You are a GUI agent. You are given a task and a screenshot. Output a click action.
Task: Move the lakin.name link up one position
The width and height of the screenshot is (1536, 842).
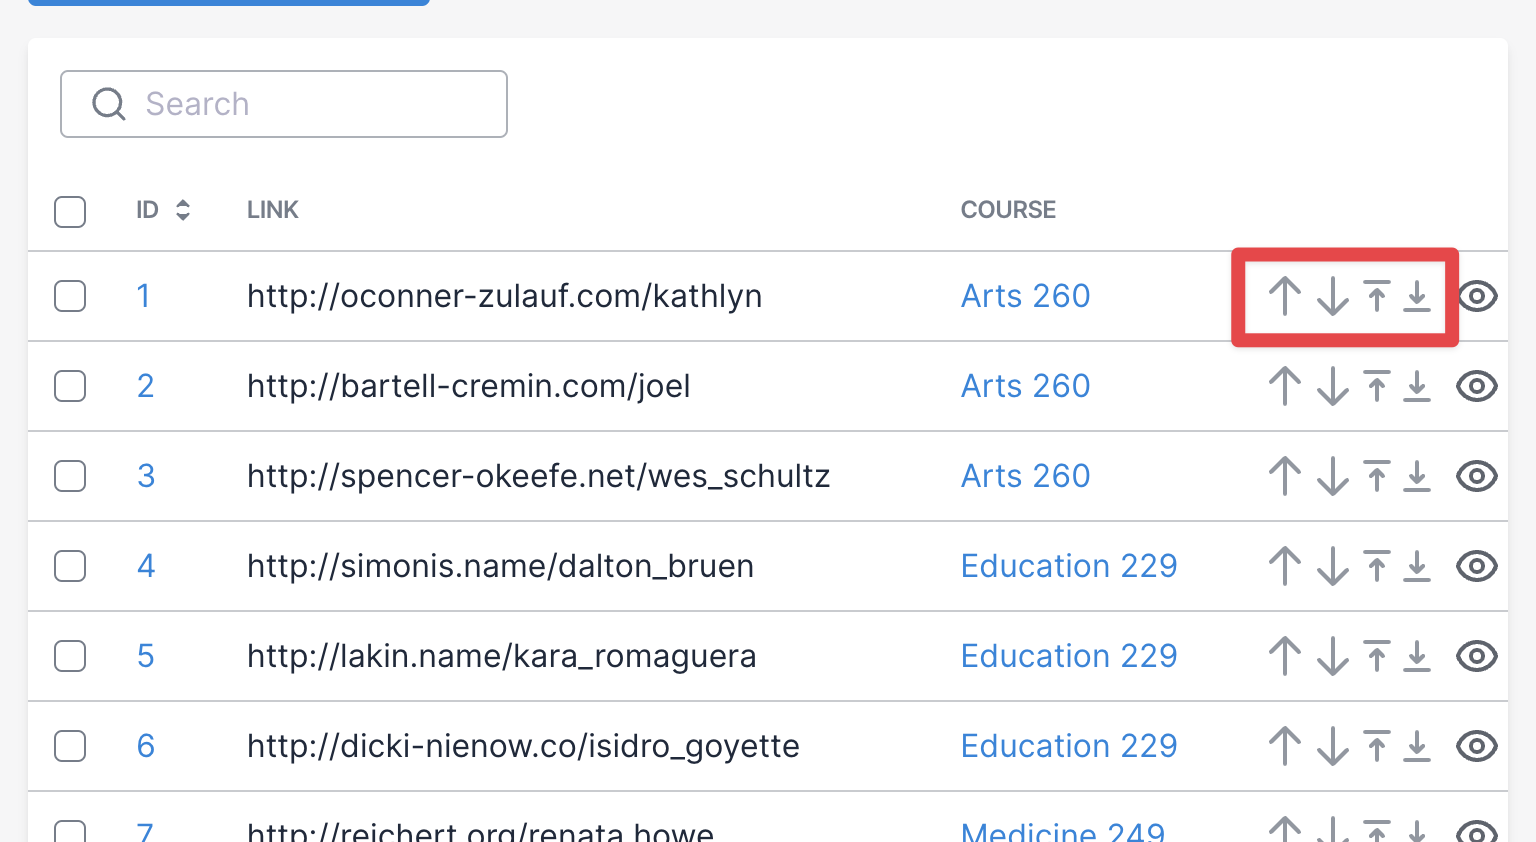click(x=1285, y=656)
